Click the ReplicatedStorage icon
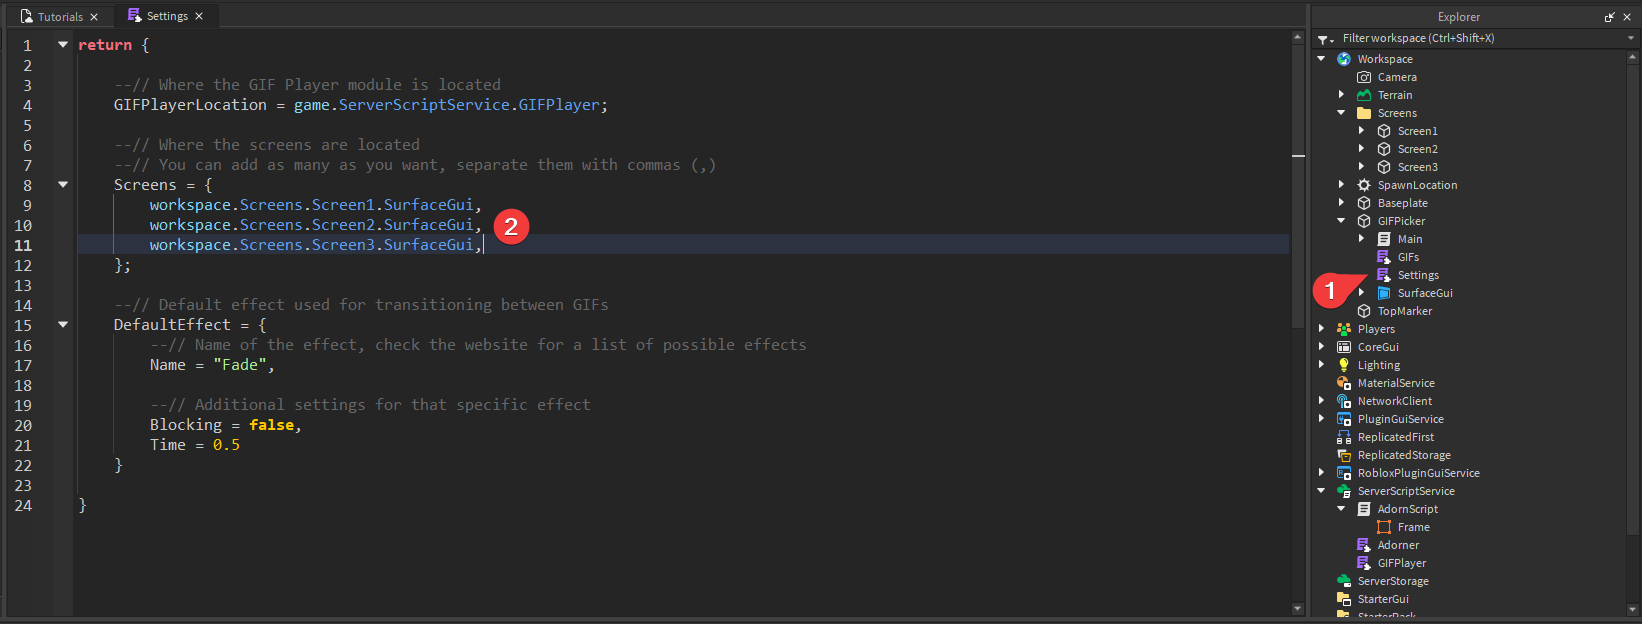The width and height of the screenshot is (1642, 624). [x=1344, y=455]
